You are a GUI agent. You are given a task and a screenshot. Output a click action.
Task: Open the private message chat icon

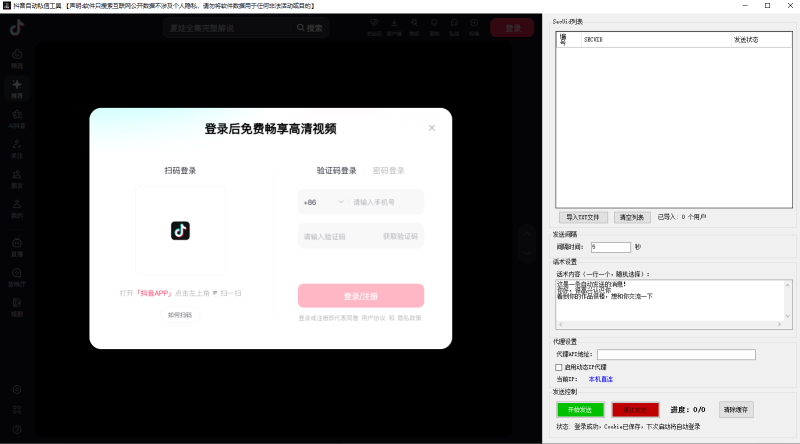click(x=454, y=27)
